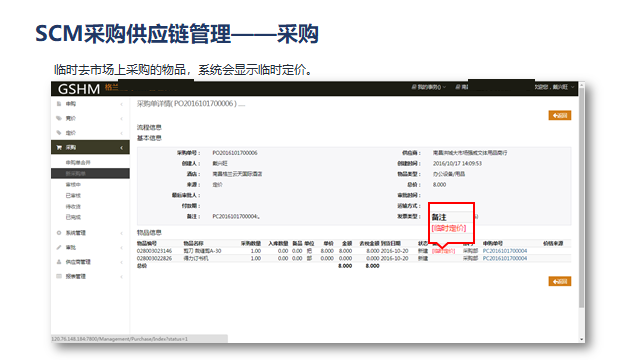The height and width of the screenshot is (360, 640).
Task: Select the 申购单合并 submenu item
Action: click(78, 162)
